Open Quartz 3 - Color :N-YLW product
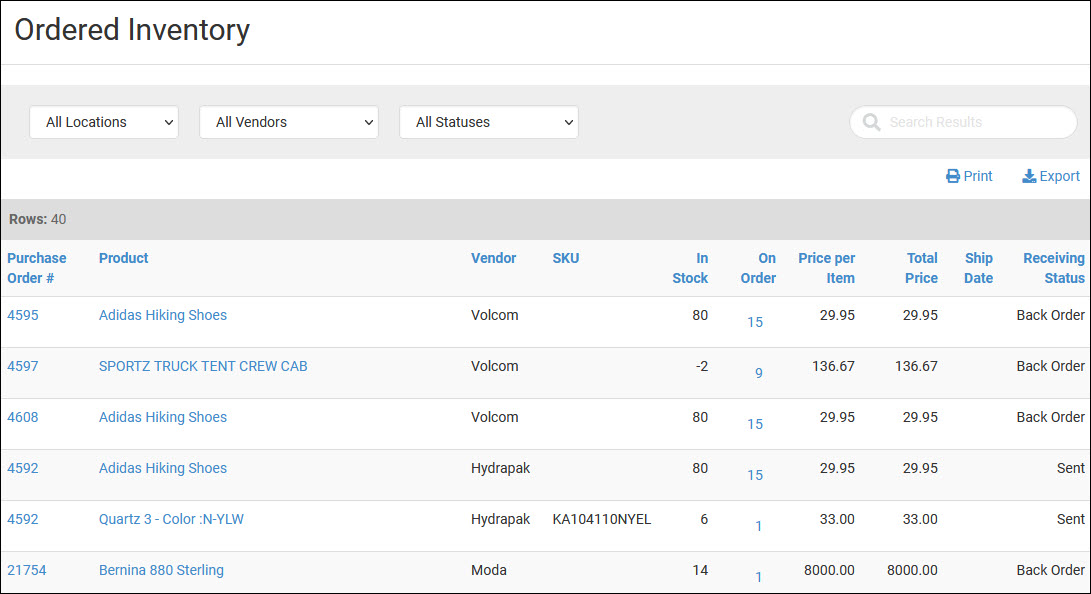The height and width of the screenshot is (594, 1091). pyautogui.click(x=171, y=519)
